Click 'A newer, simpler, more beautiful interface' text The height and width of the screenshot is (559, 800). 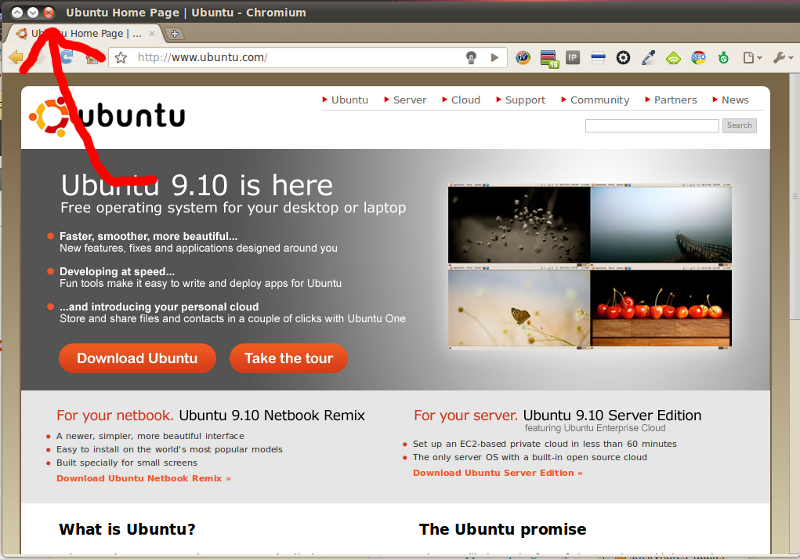click(150, 436)
